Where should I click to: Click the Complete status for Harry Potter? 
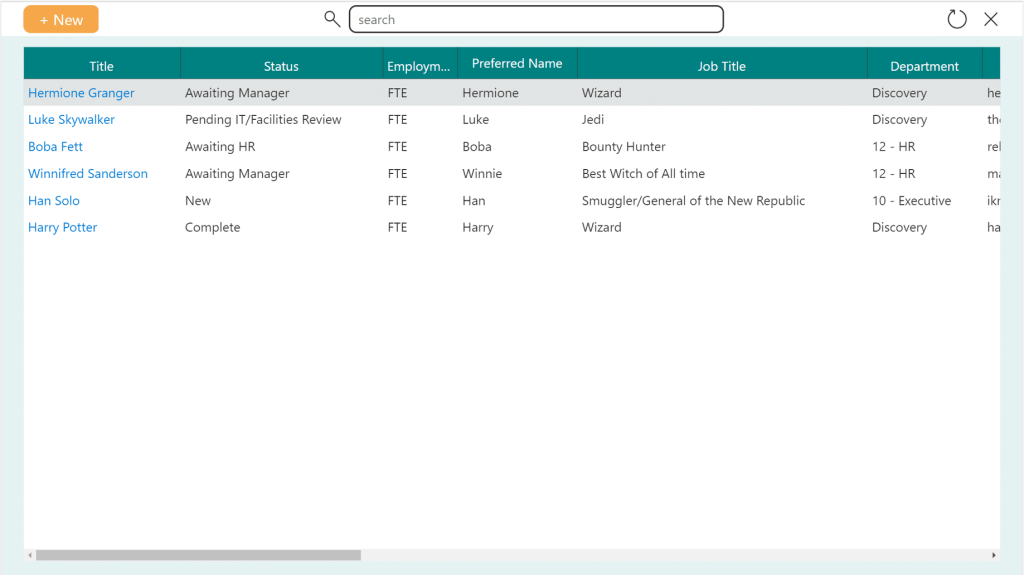point(212,227)
